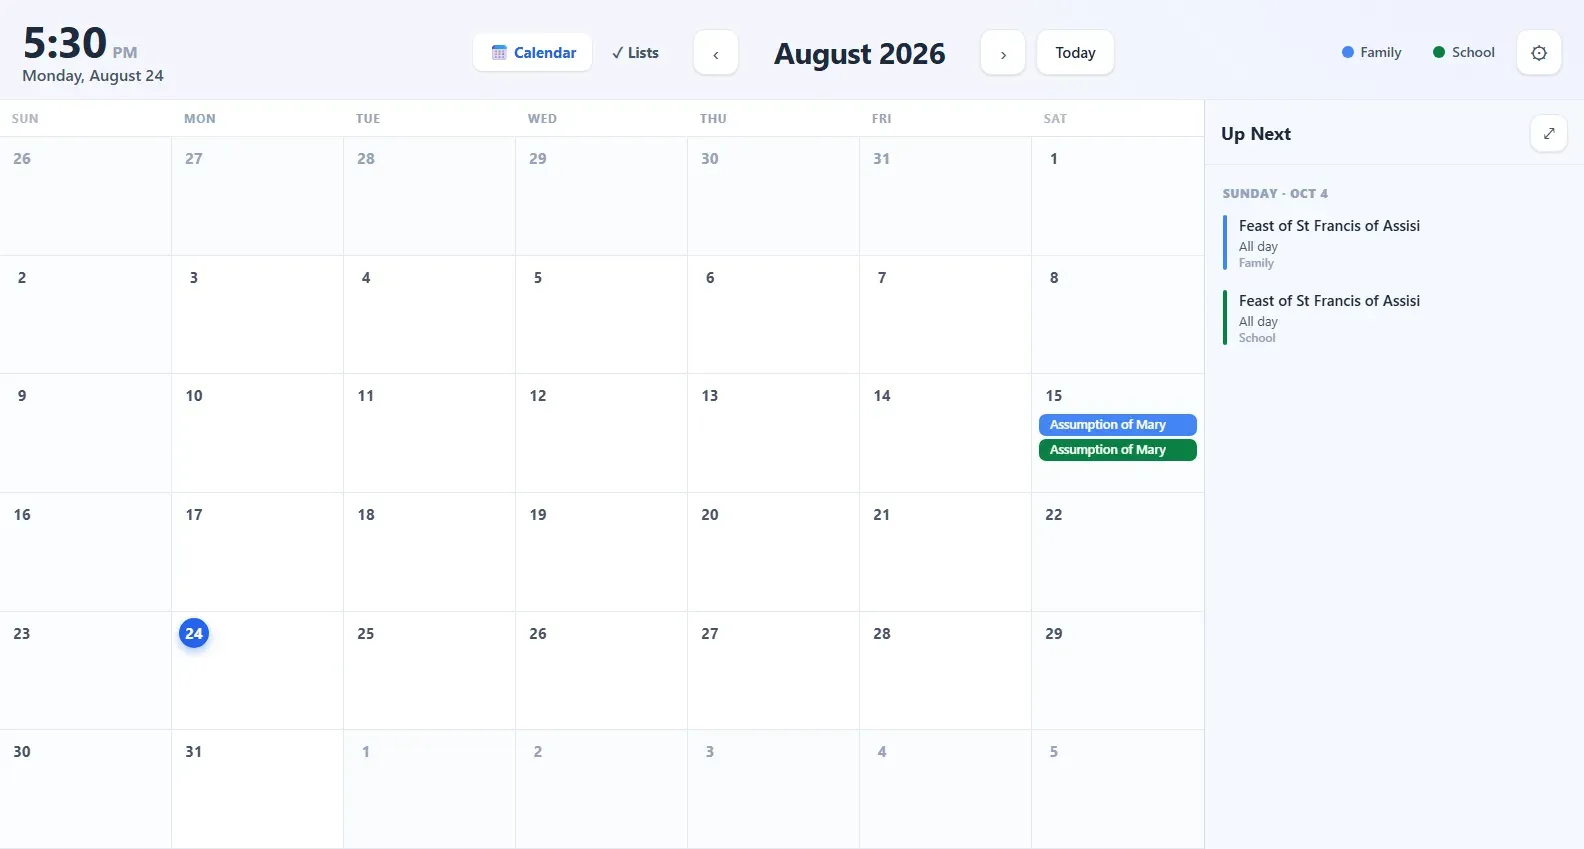Select August 28 day cell
Screen dimensions: 1584x849
[946, 671]
